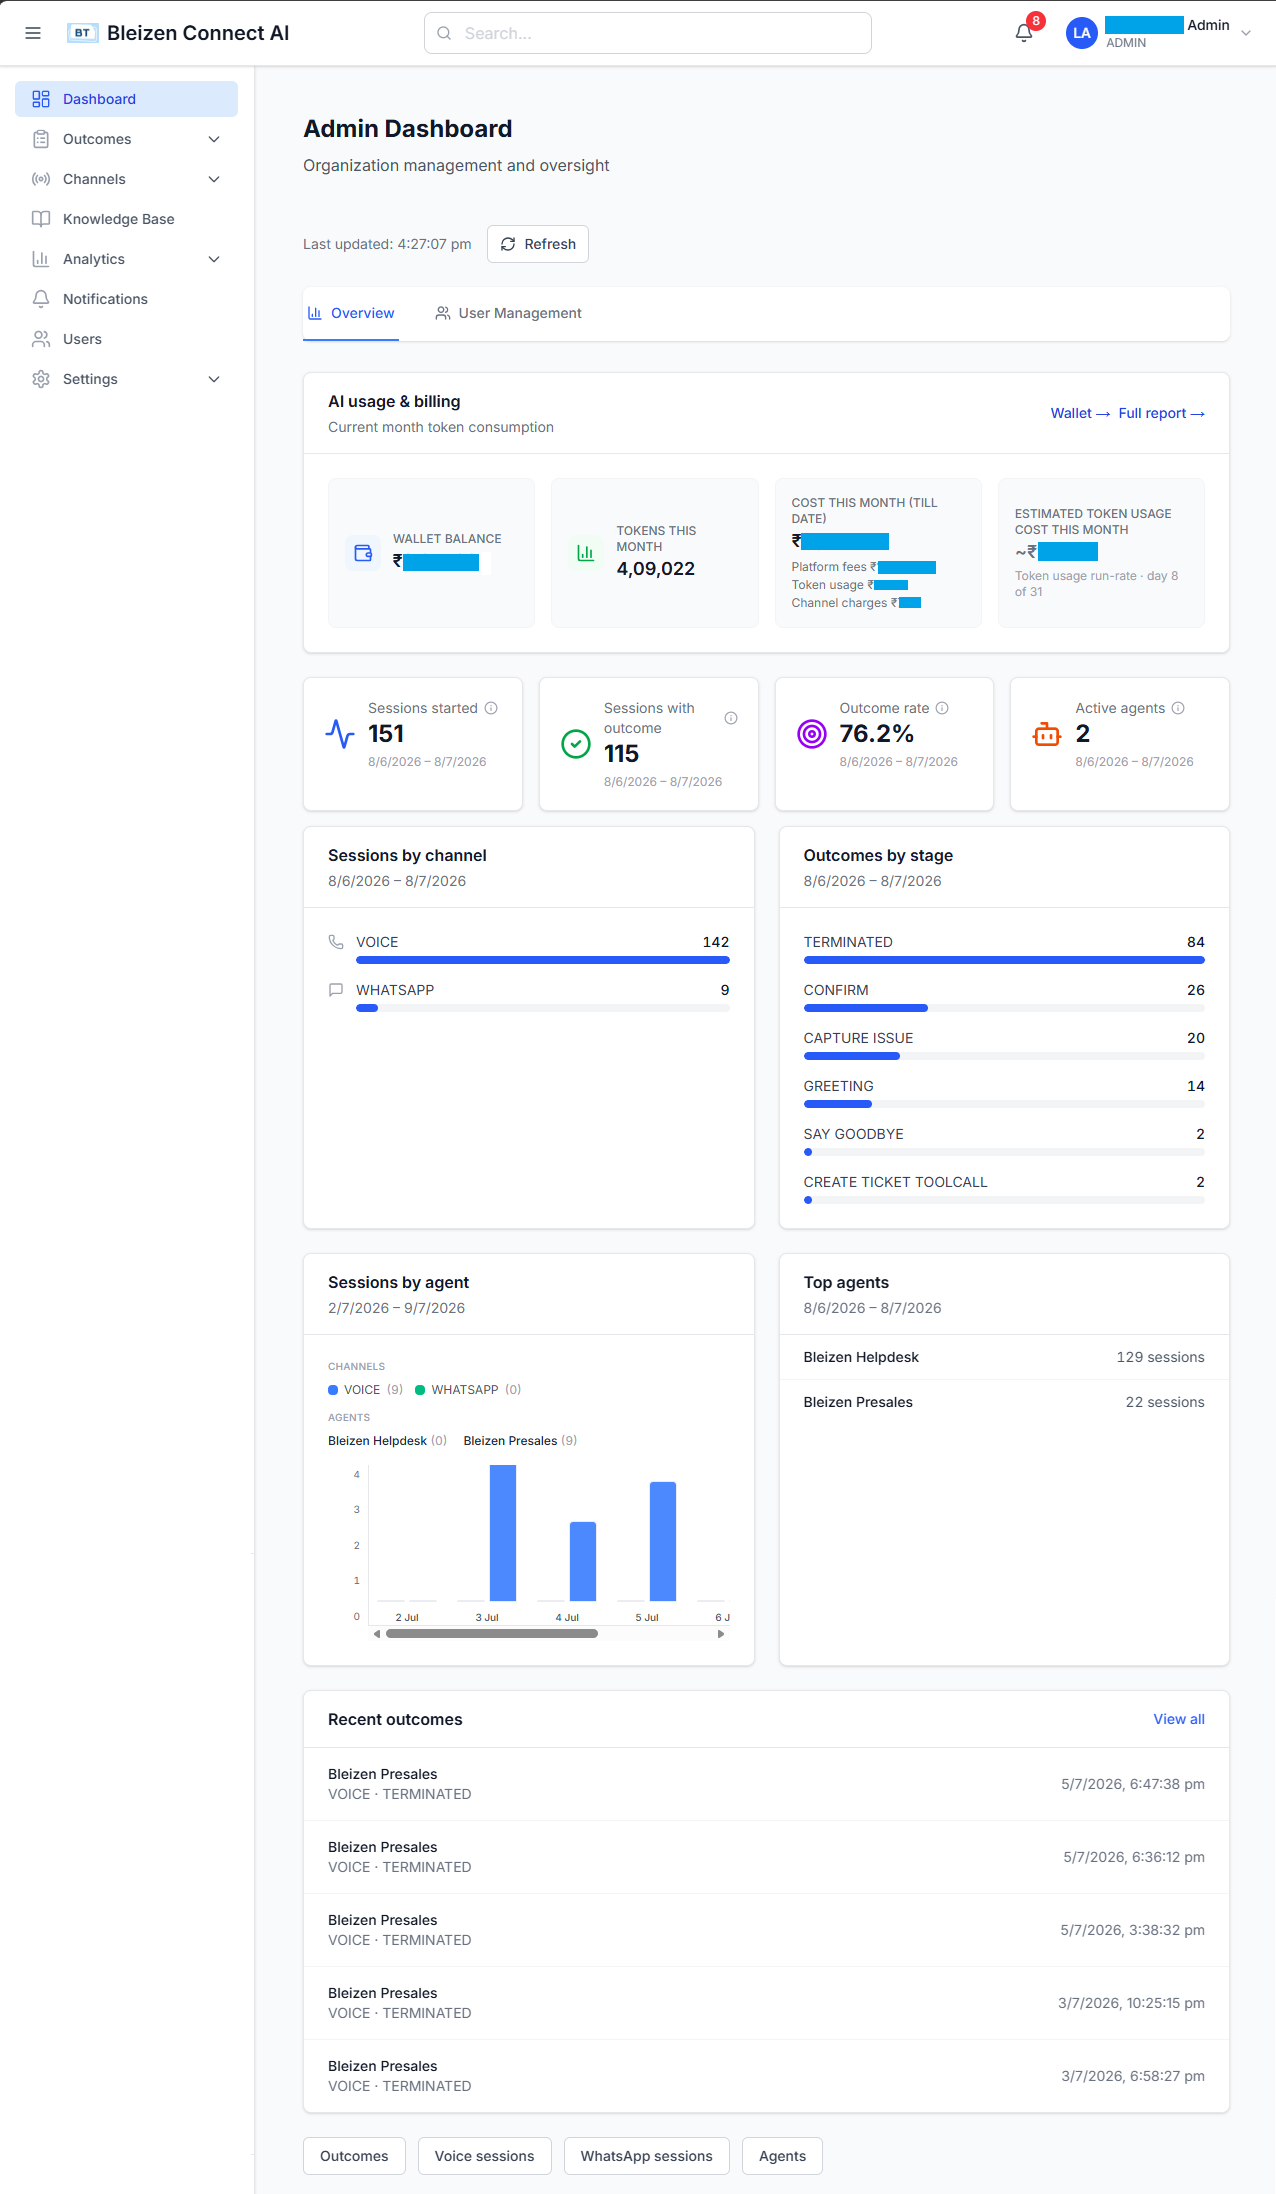Expand the Outcomes sidebar chevron
Viewport: 1276px width, 2194px height.
214,139
